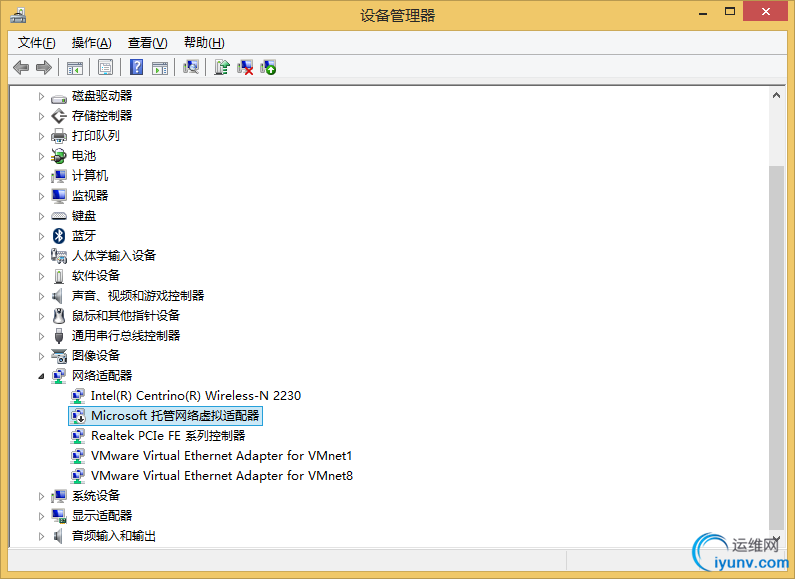Select the 打印队列 printer icon
Viewport: 795px width, 579px height.
[x=59, y=136]
